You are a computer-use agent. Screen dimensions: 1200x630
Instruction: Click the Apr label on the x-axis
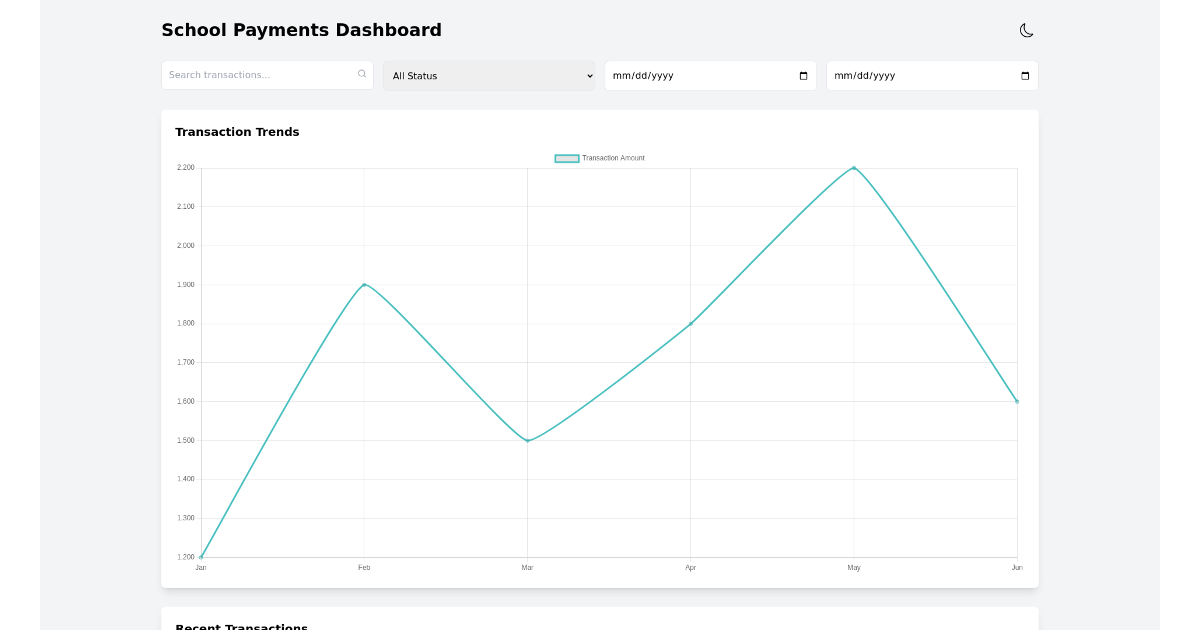(x=690, y=567)
